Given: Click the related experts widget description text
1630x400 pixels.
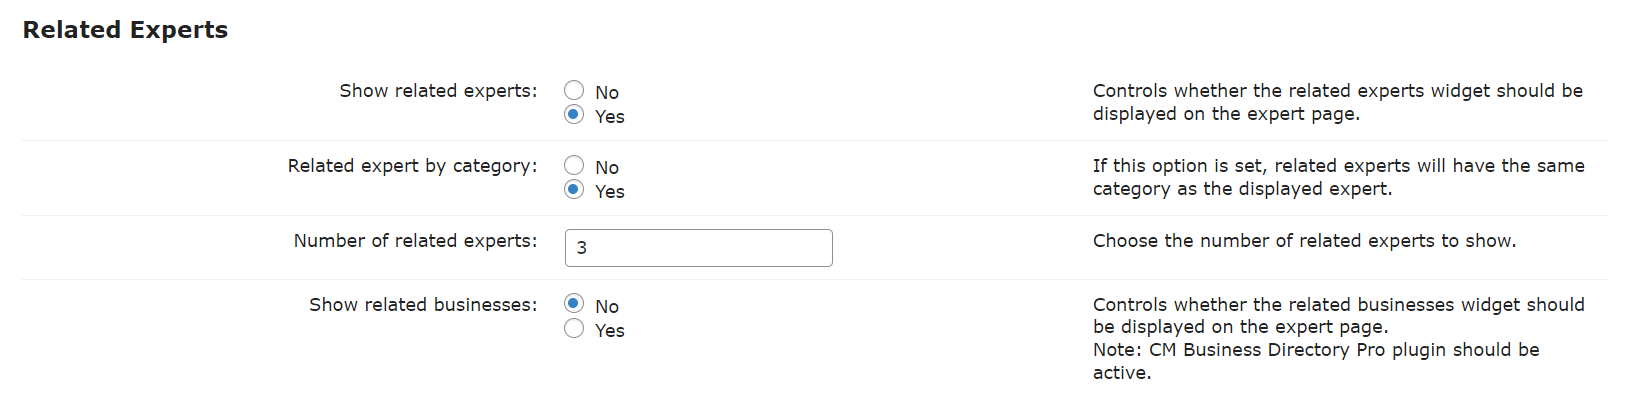Looking at the screenshot, I should tap(1337, 102).
